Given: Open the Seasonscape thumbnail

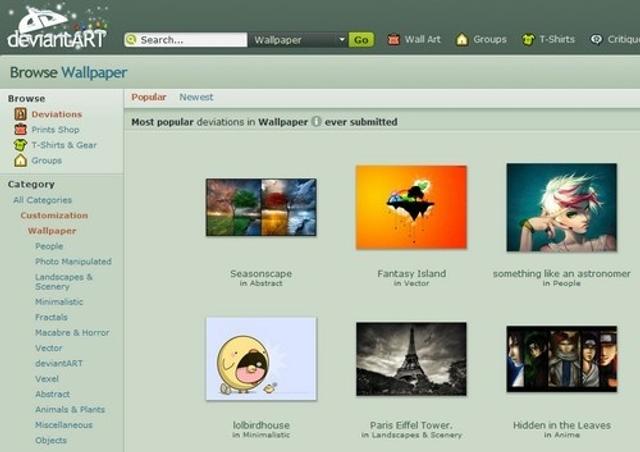Looking at the screenshot, I should tap(261, 207).
